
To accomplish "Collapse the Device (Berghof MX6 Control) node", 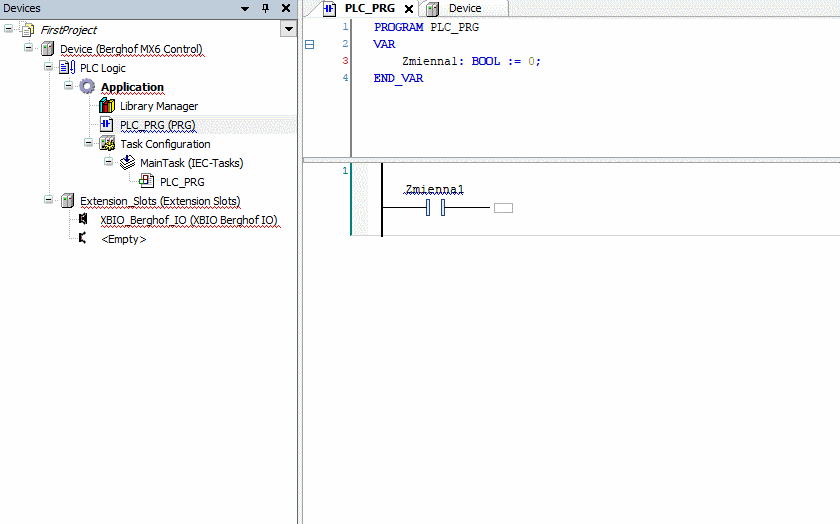I will (x=28, y=47).
